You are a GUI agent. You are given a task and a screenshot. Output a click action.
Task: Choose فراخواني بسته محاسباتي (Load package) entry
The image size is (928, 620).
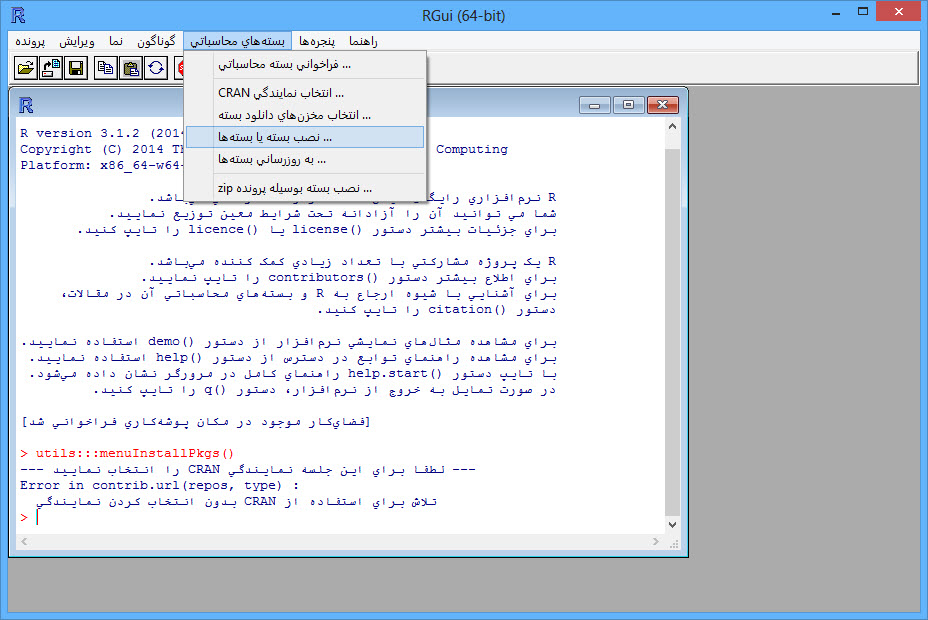point(305,64)
